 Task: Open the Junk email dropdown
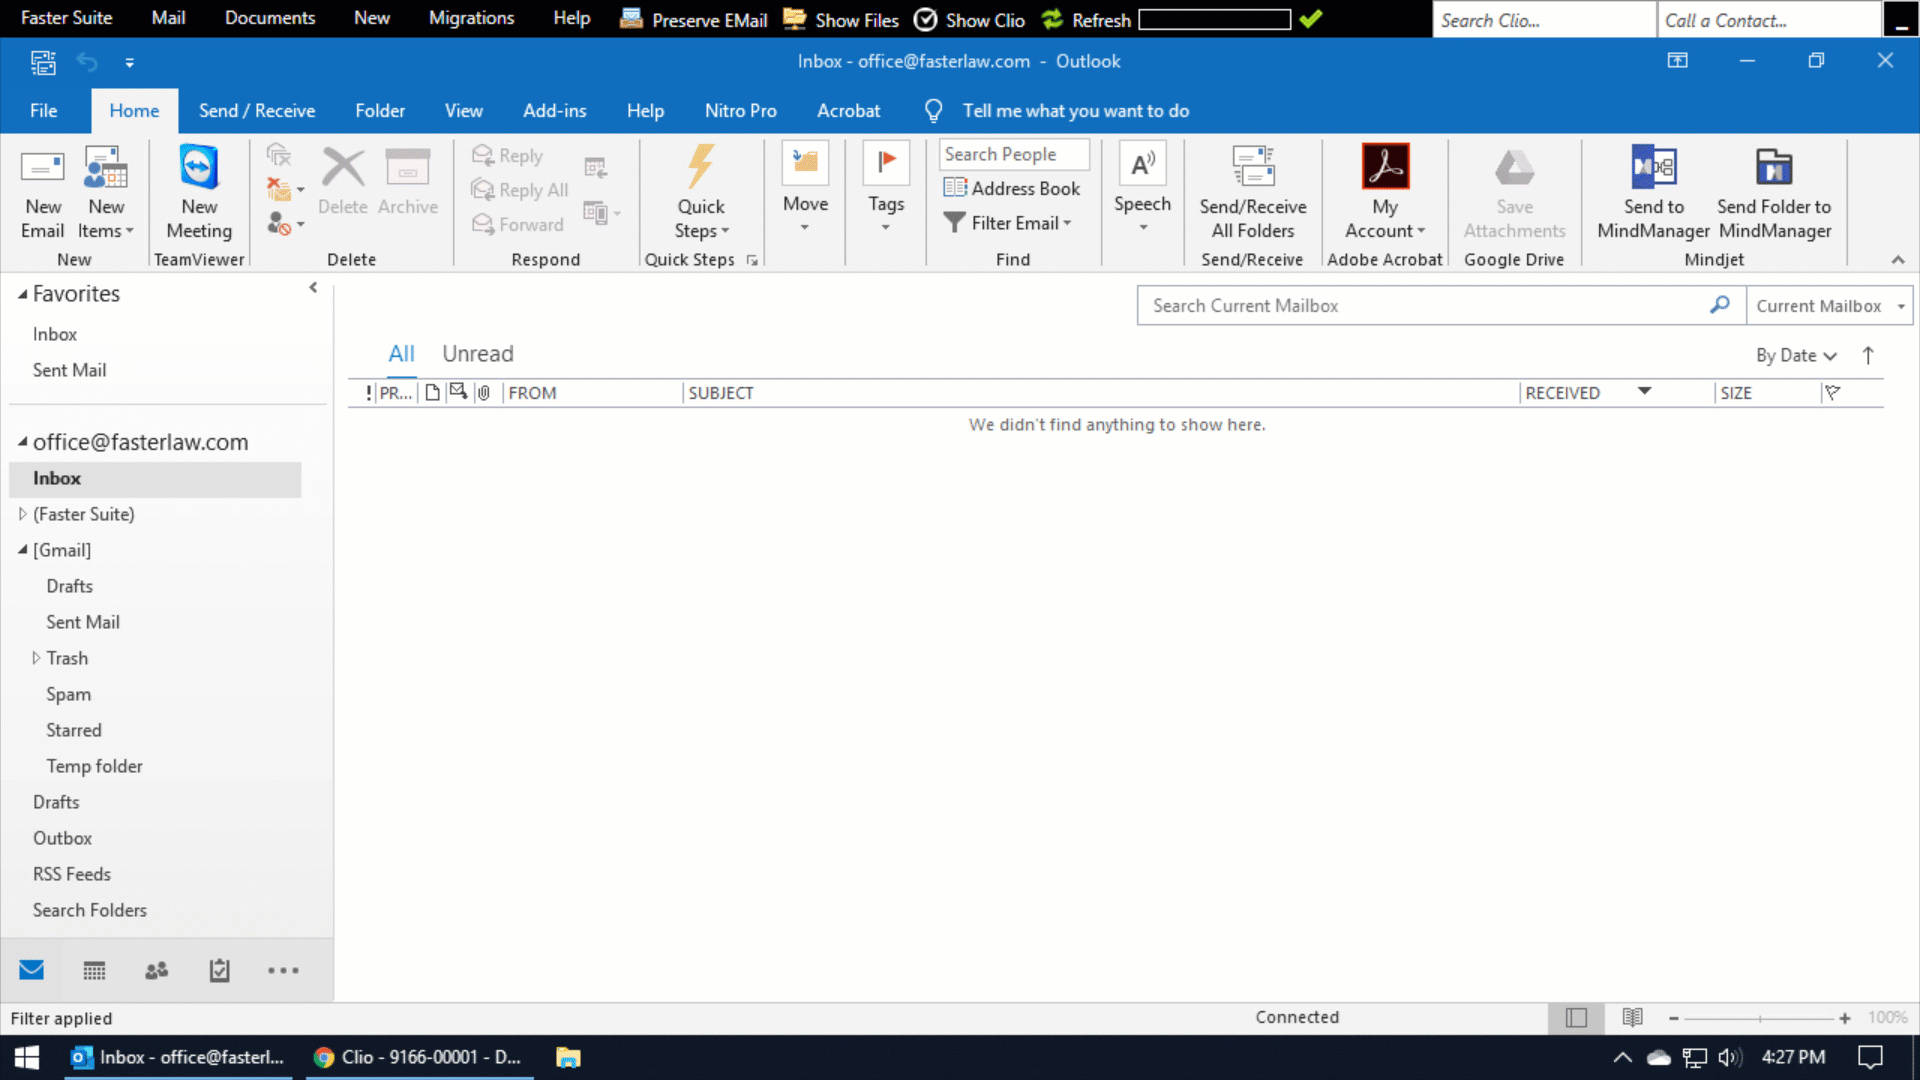(x=285, y=223)
